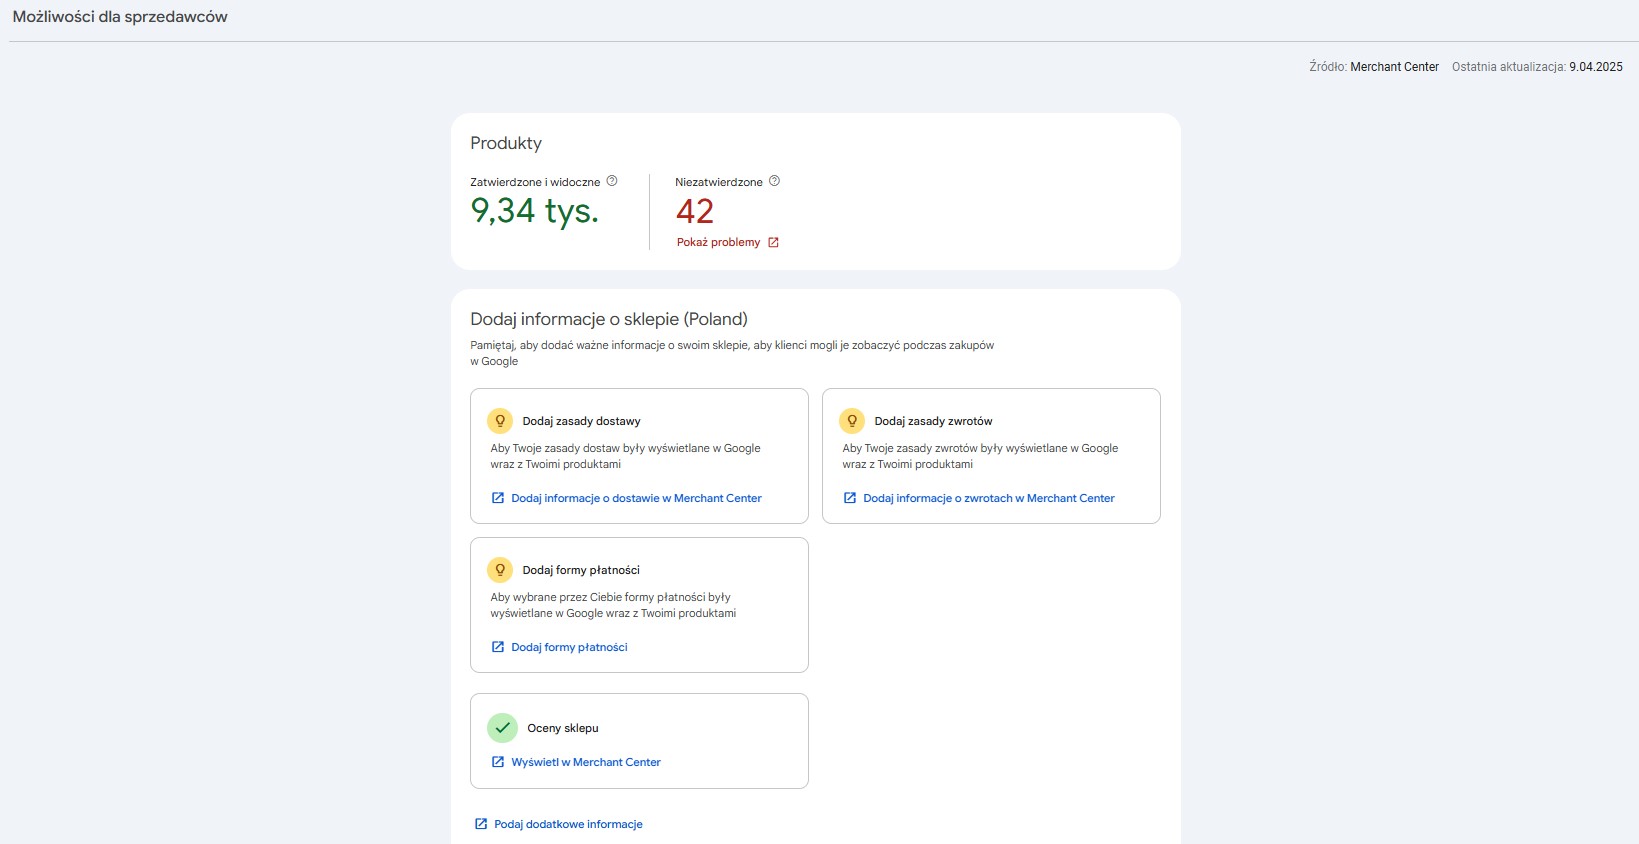This screenshot has height=844, width=1639.
Task: Click the 9,34 tys. approved products value
Action: (535, 211)
